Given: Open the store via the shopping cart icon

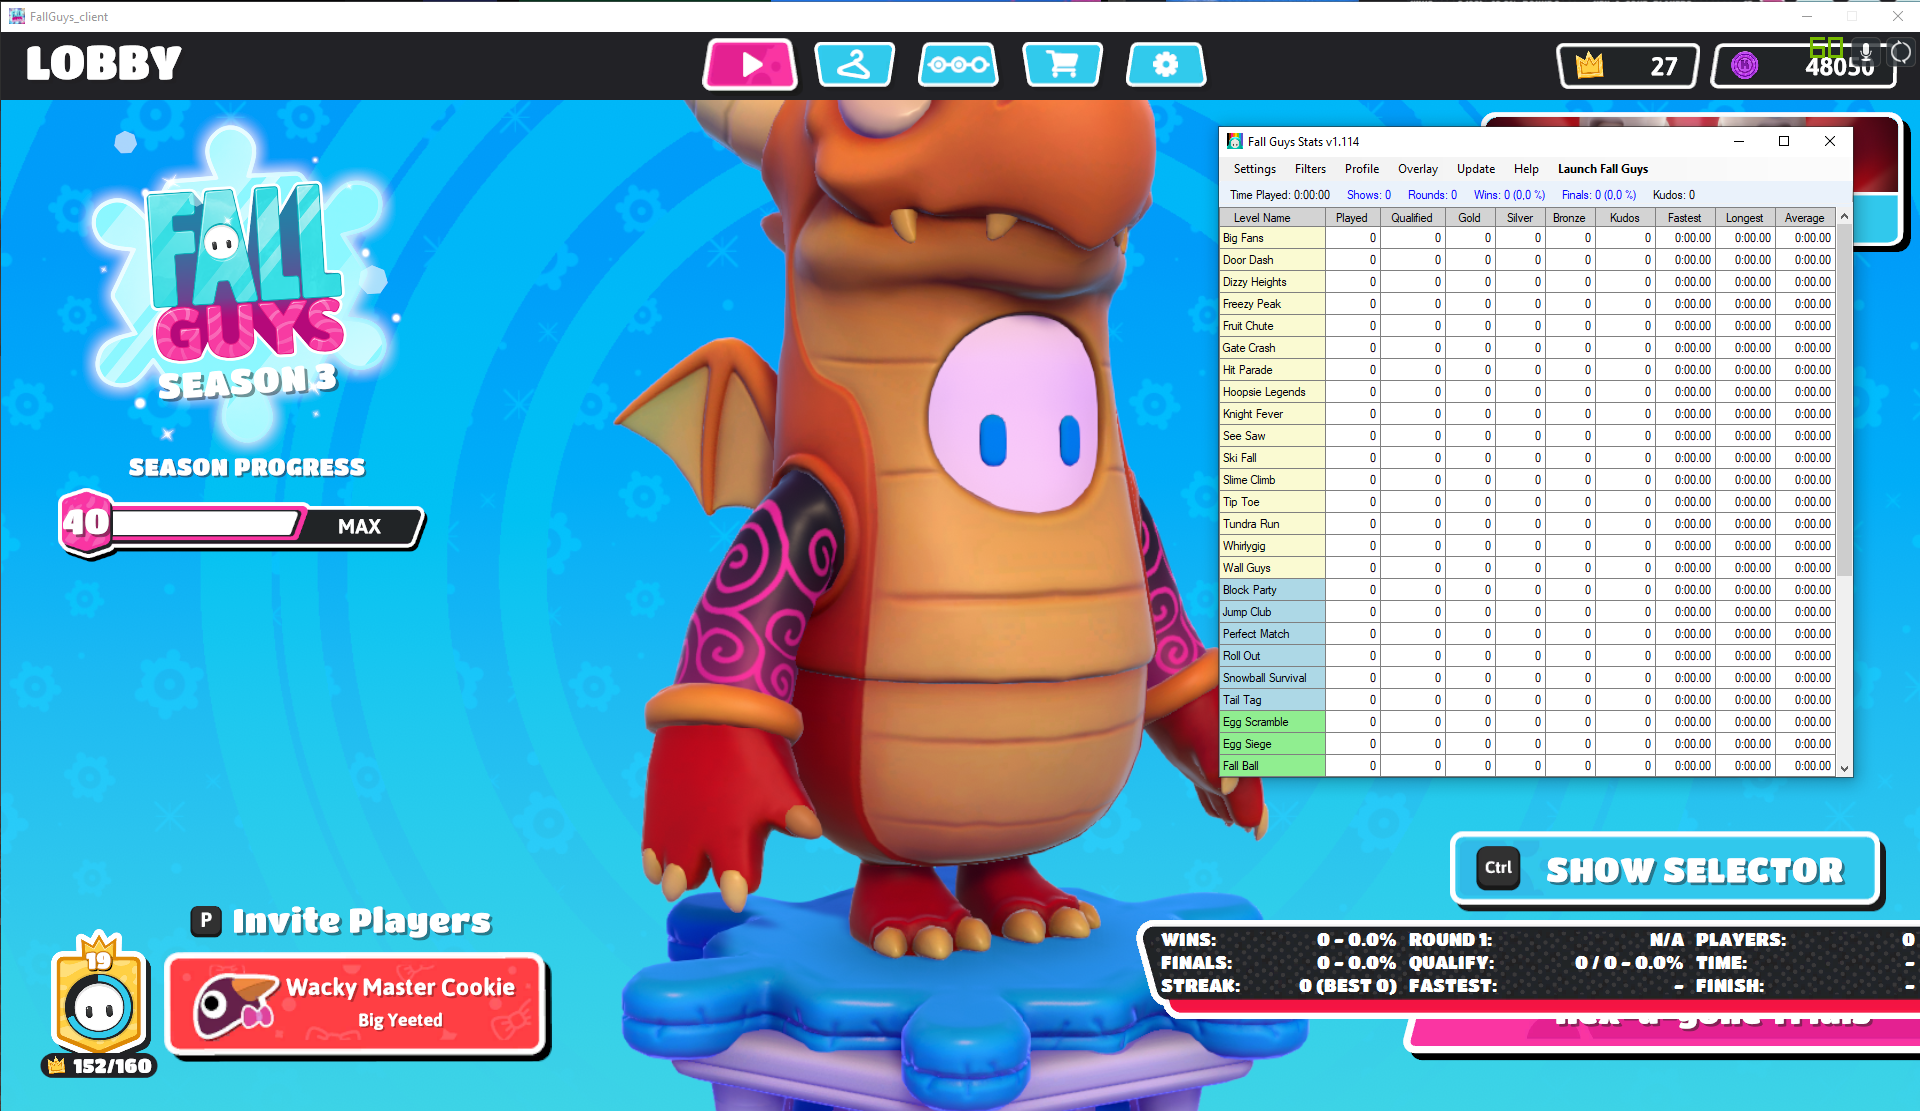Looking at the screenshot, I should click(x=1062, y=64).
